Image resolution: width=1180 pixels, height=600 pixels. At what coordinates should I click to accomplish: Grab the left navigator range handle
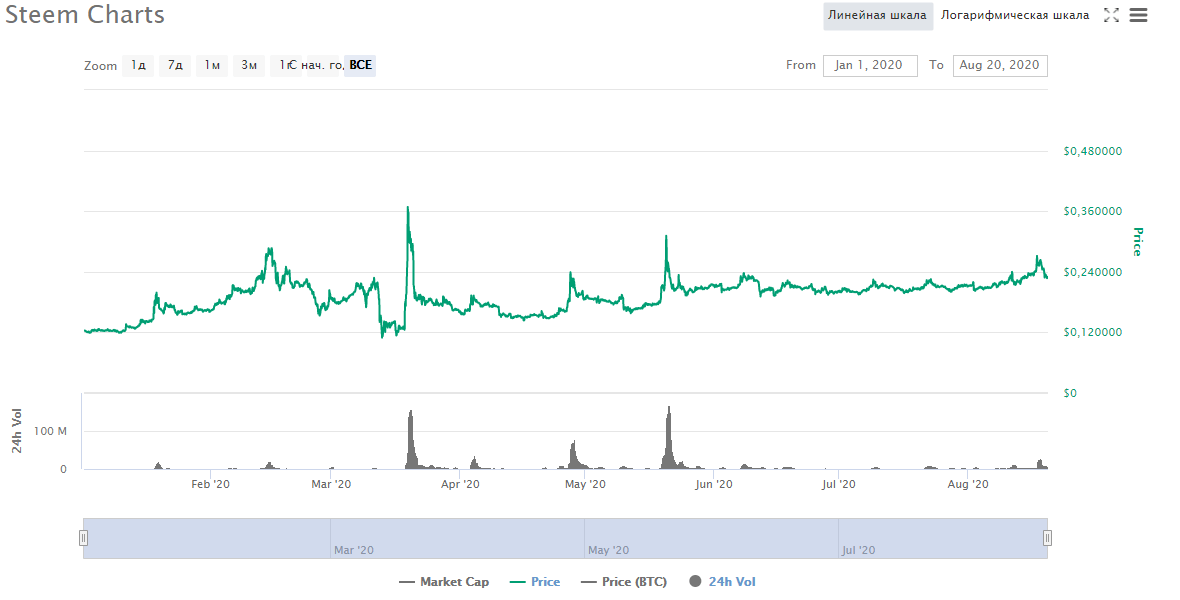[84, 538]
